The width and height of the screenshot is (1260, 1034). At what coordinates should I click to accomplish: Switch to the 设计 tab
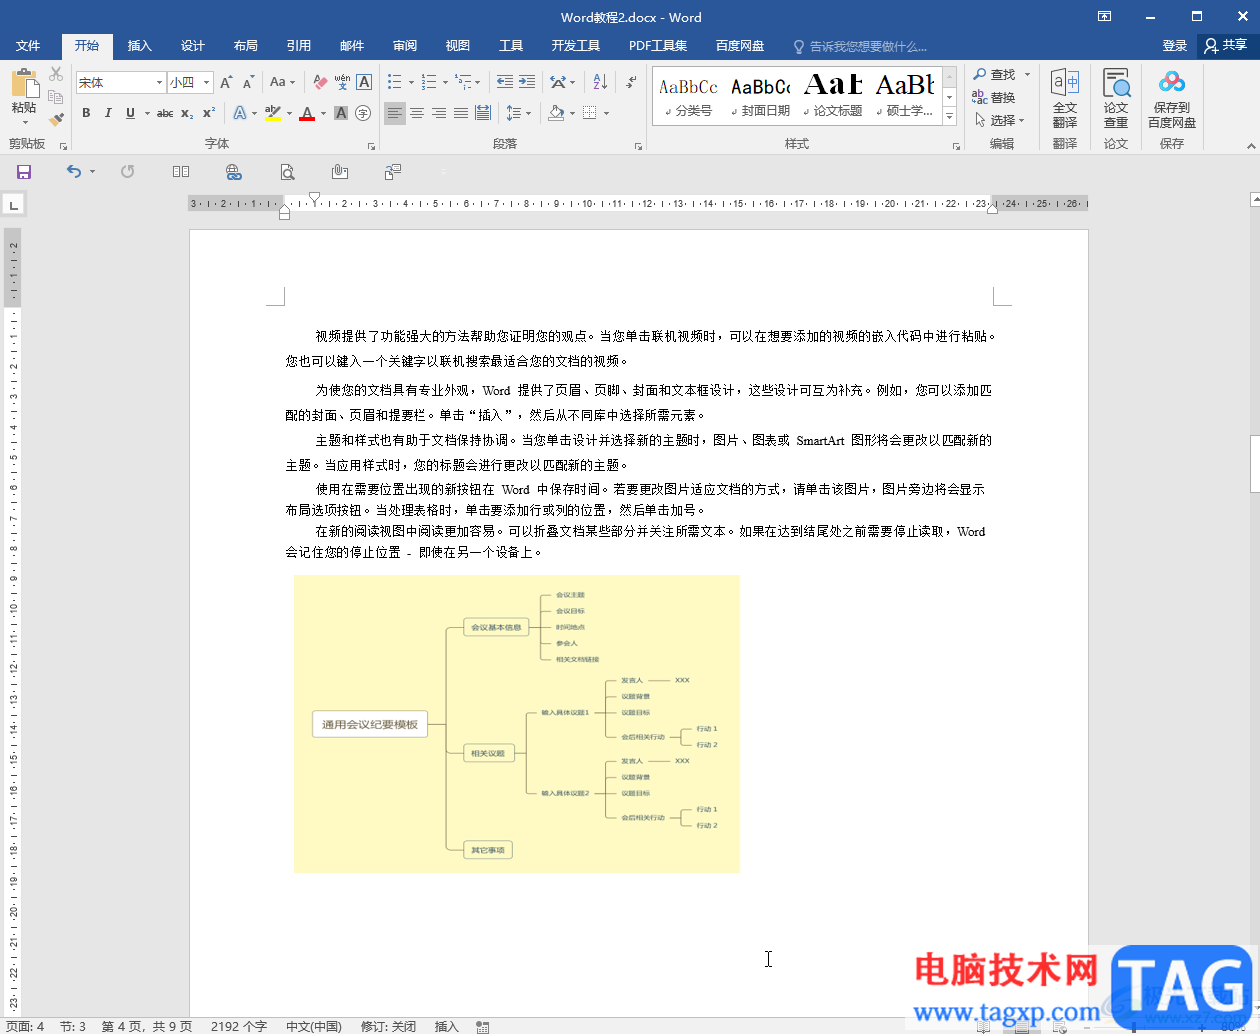coord(193,46)
